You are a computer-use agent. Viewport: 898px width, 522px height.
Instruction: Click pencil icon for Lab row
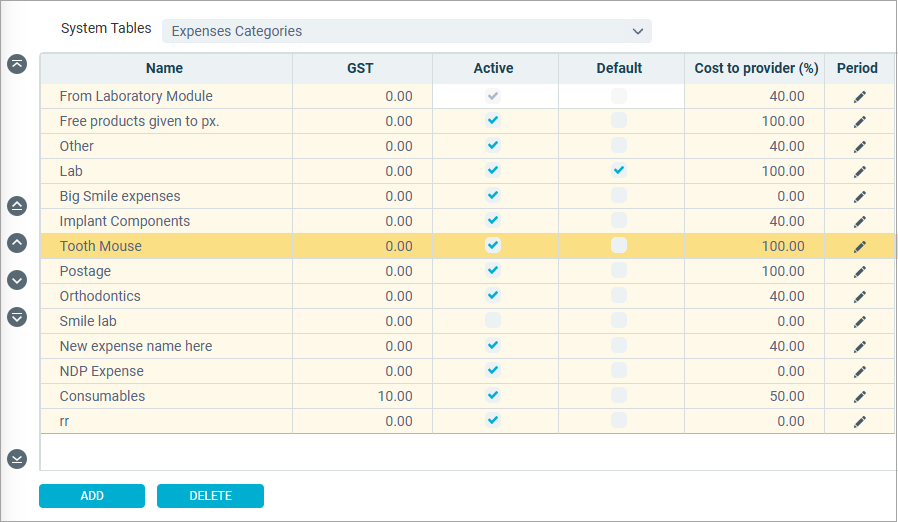[x=860, y=171]
